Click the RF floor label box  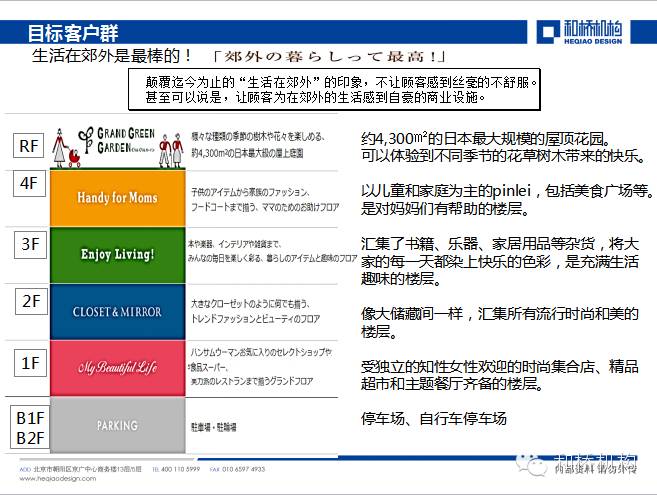coord(28,145)
